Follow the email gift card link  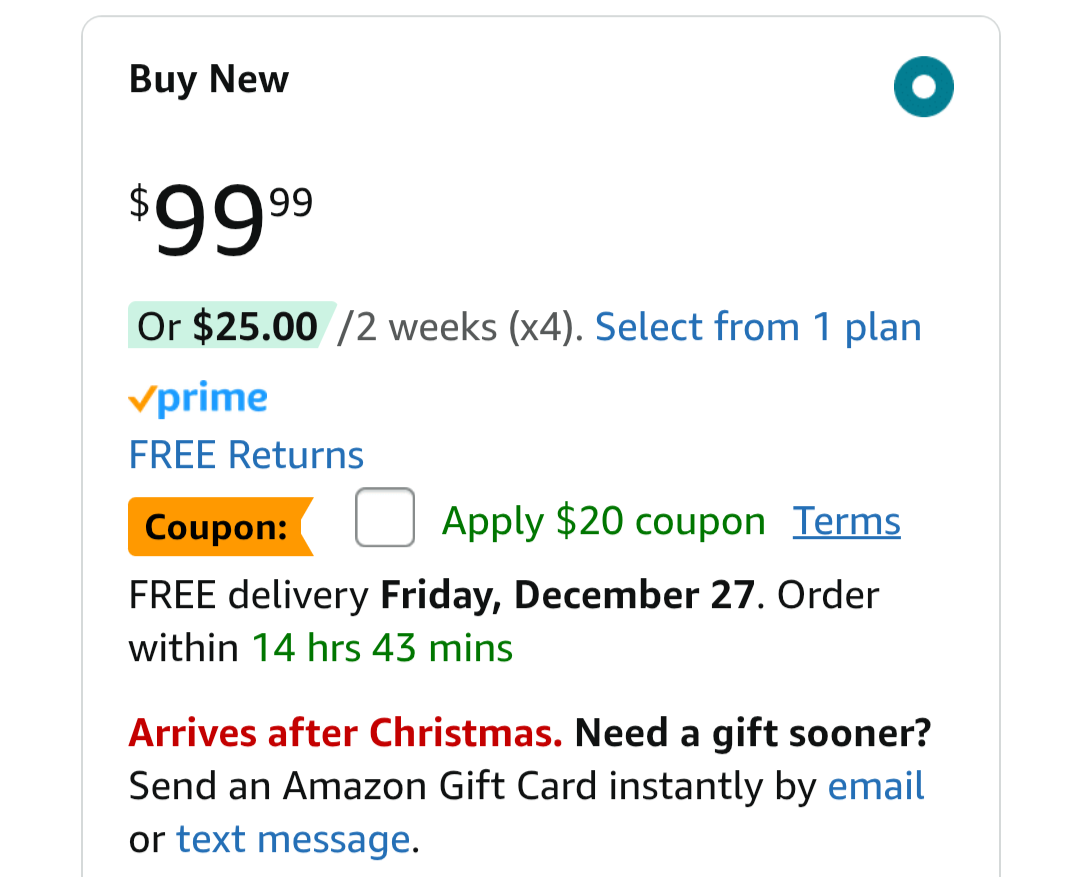coord(876,786)
